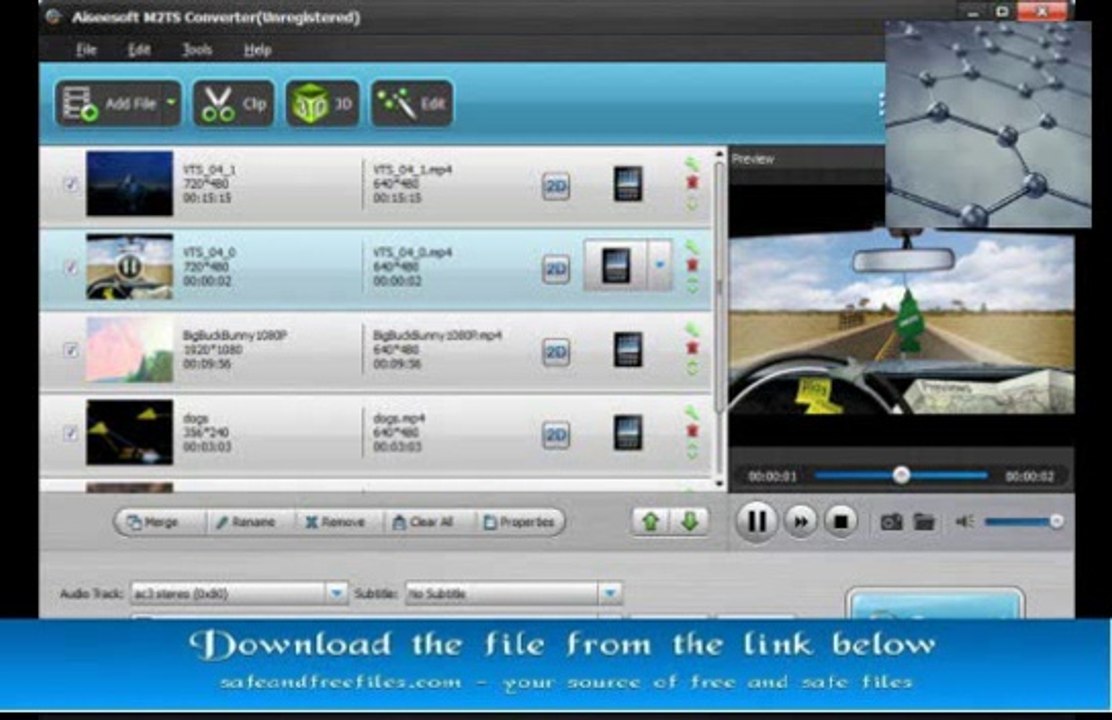Click red delete icon on dogs row
The height and width of the screenshot is (720, 1112).
pyautogui.click(x=692, y=431)
